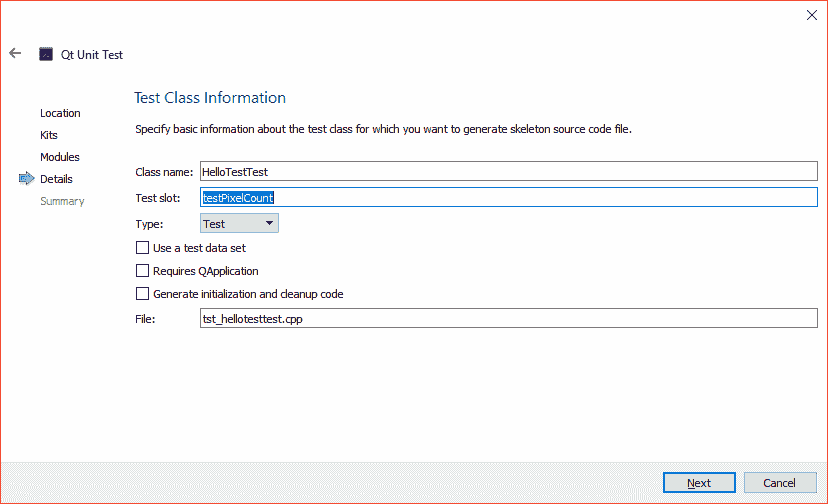Select the Kits step in sidebar
Screen dimensions: 828x504
coord(49,135)
